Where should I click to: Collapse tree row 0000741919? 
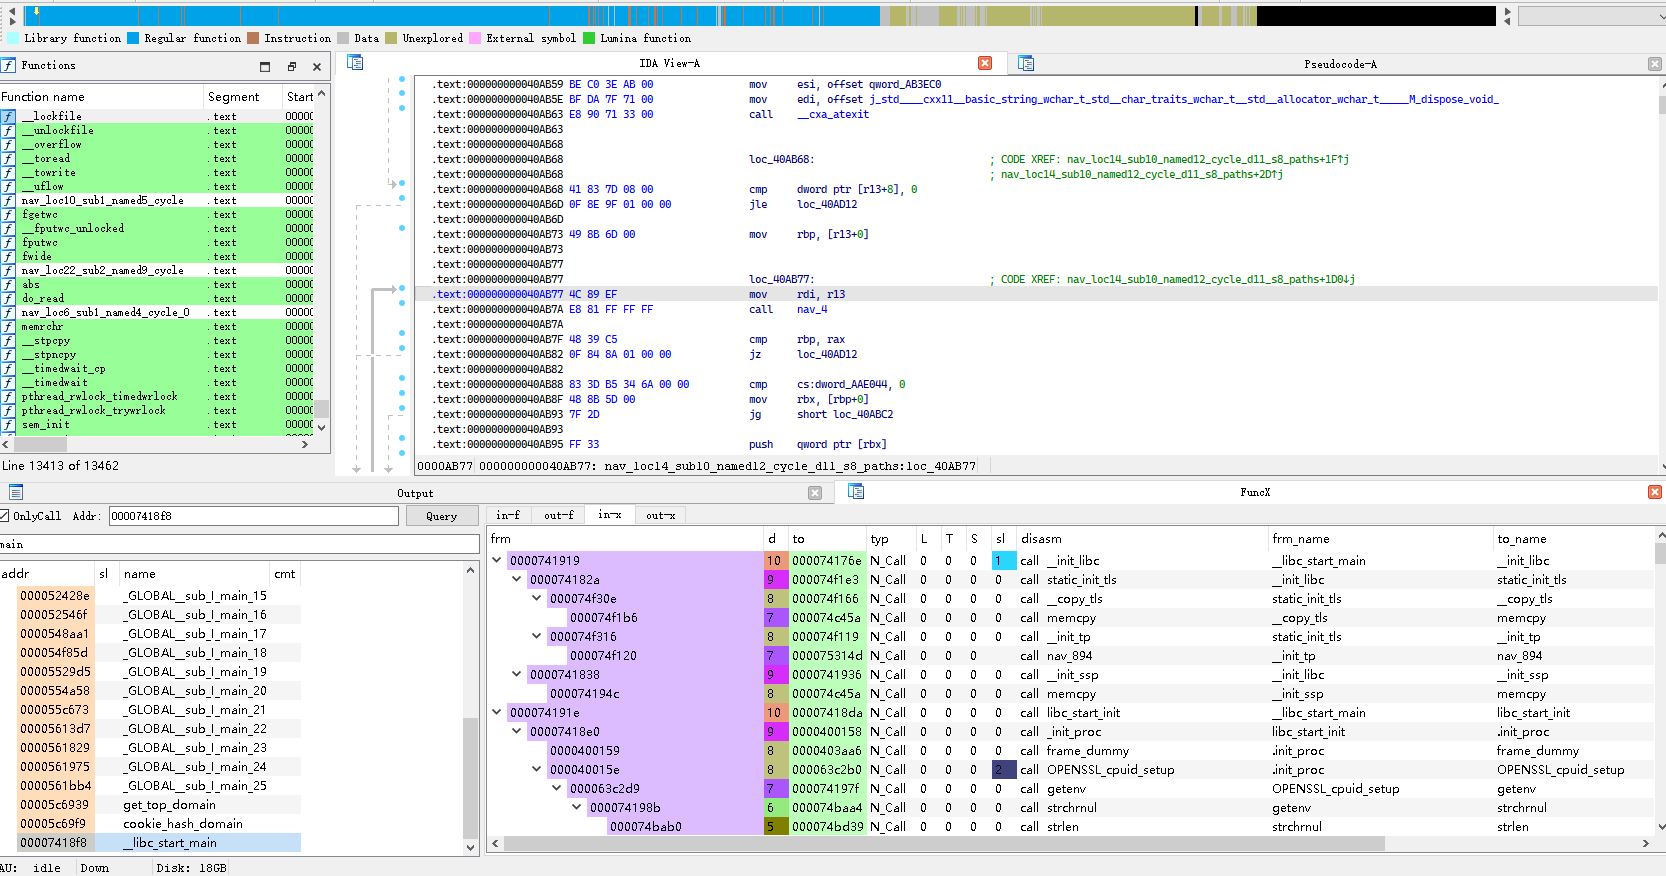click(497, 560)
